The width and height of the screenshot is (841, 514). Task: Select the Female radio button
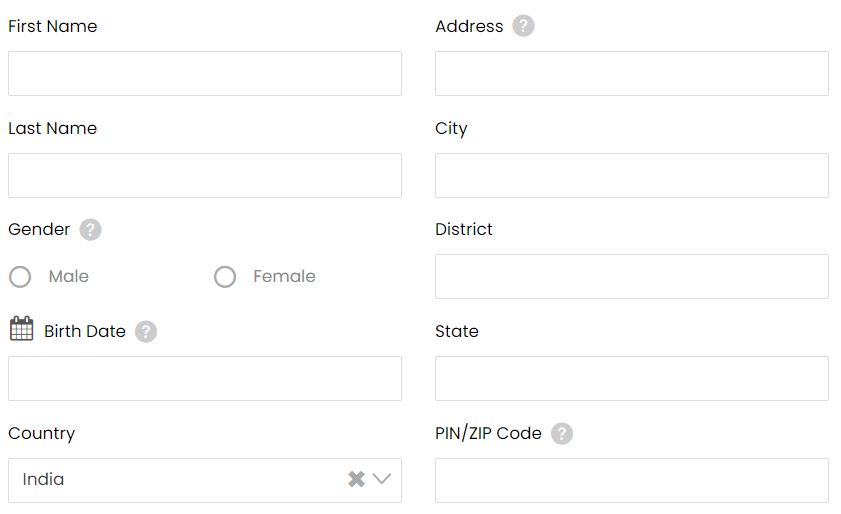tap(225, 277)
